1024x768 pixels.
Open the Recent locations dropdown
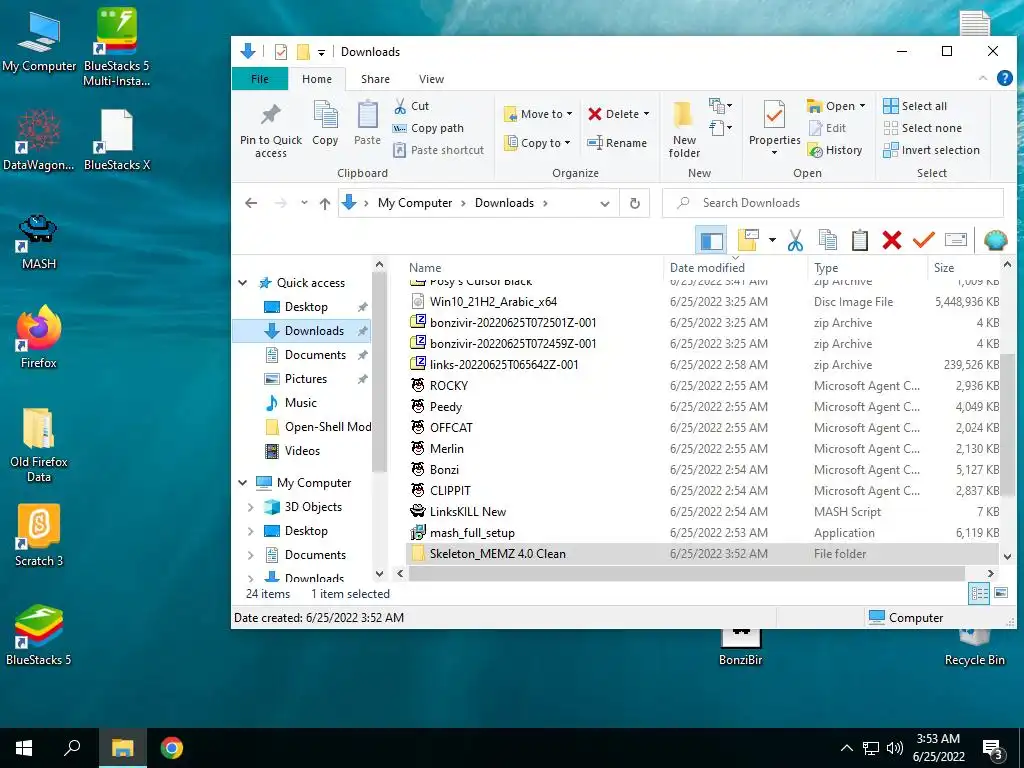click(304, 203)
